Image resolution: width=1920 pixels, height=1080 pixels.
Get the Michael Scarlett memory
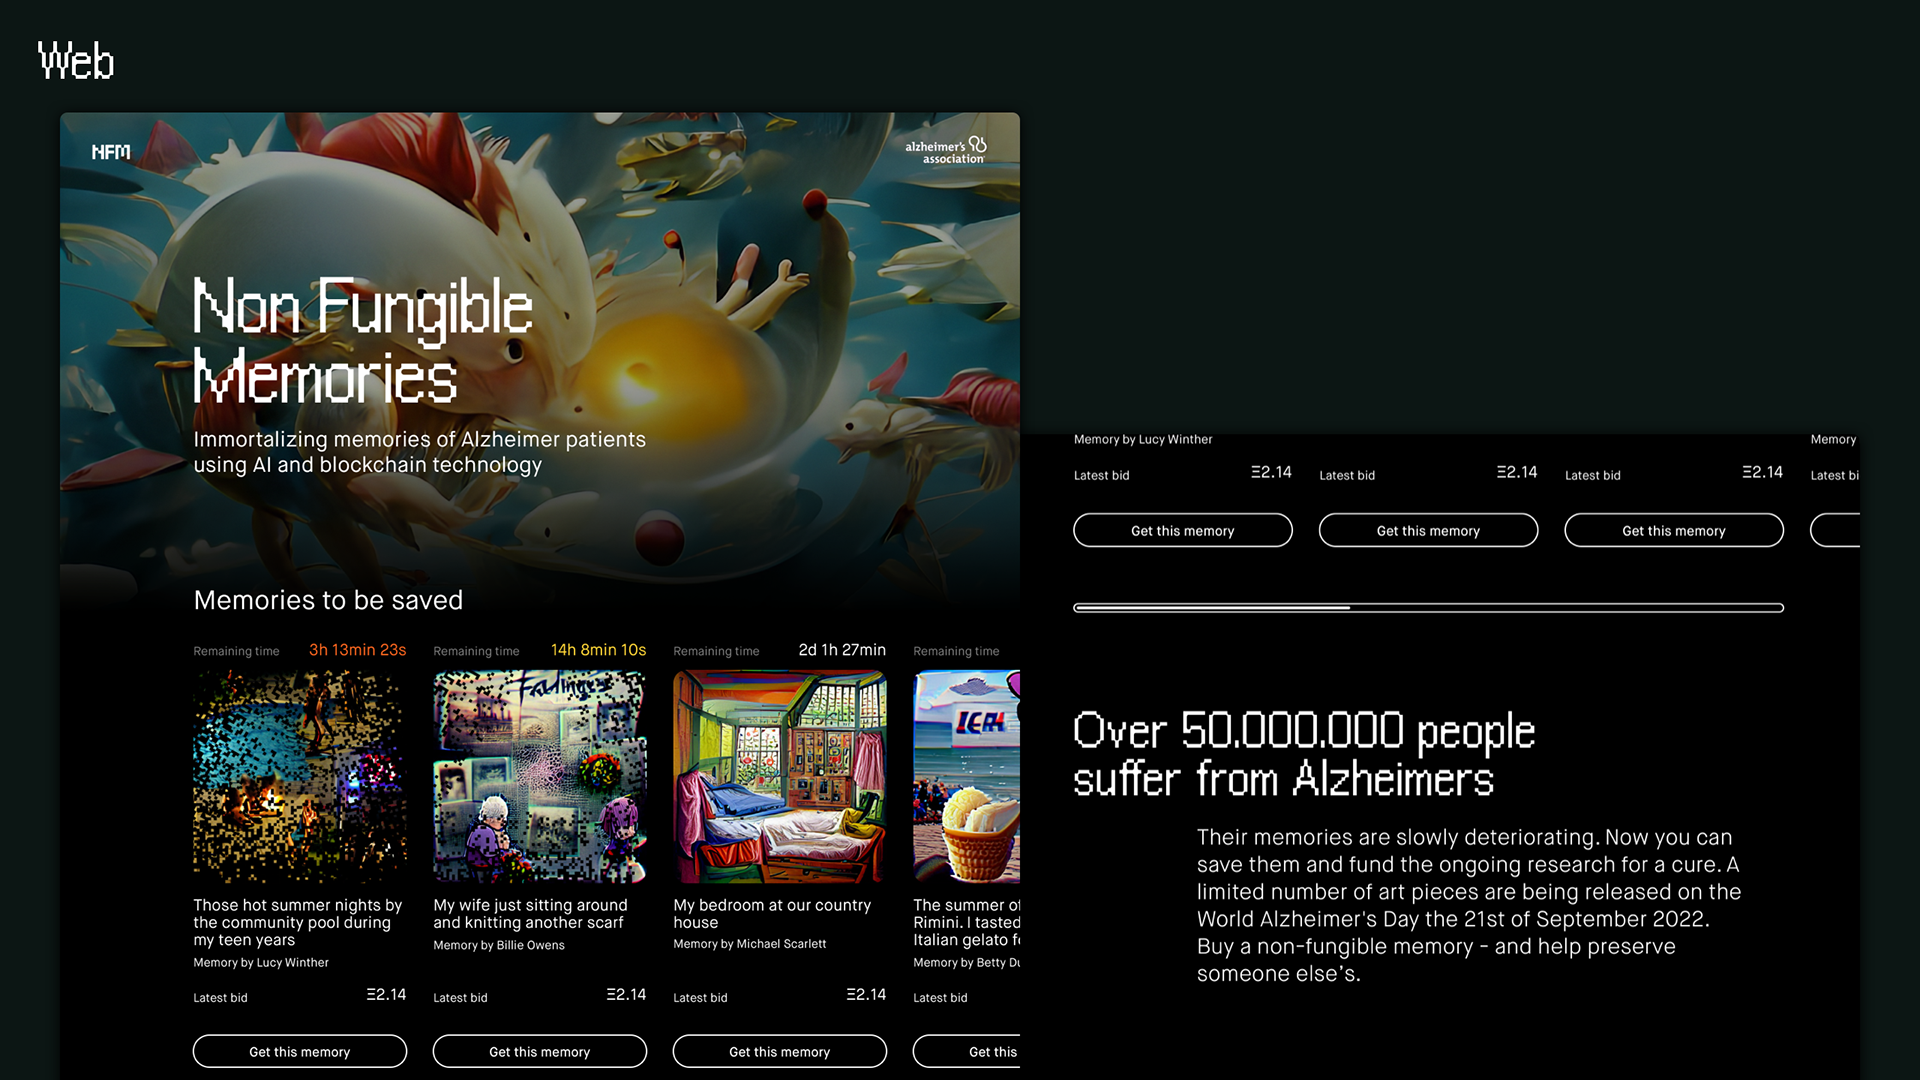pyautogui.click(x=780, y=1051)
